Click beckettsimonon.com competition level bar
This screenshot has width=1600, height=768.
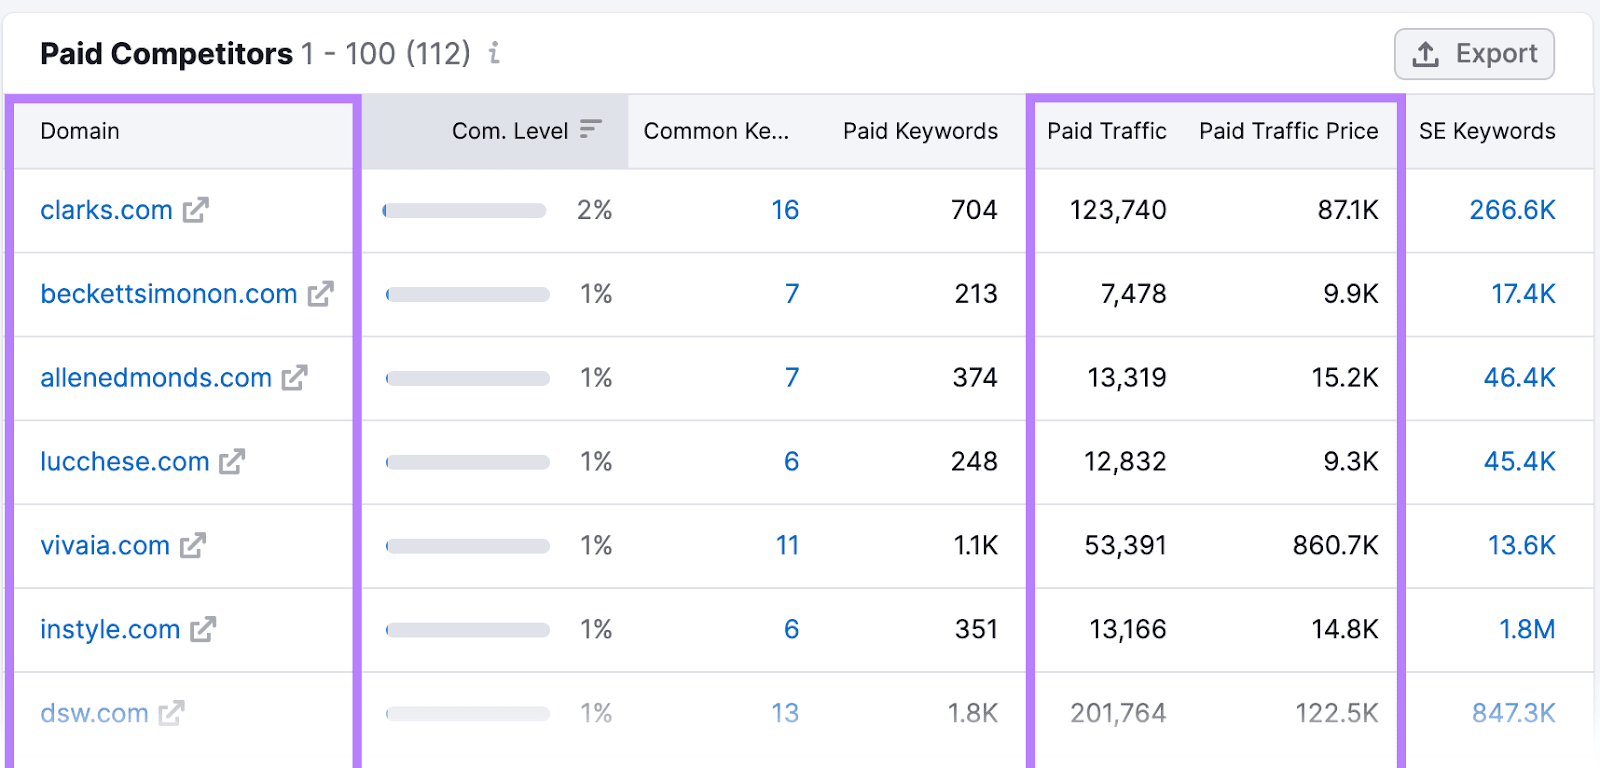pyautogui.click(x=468, y=295)
